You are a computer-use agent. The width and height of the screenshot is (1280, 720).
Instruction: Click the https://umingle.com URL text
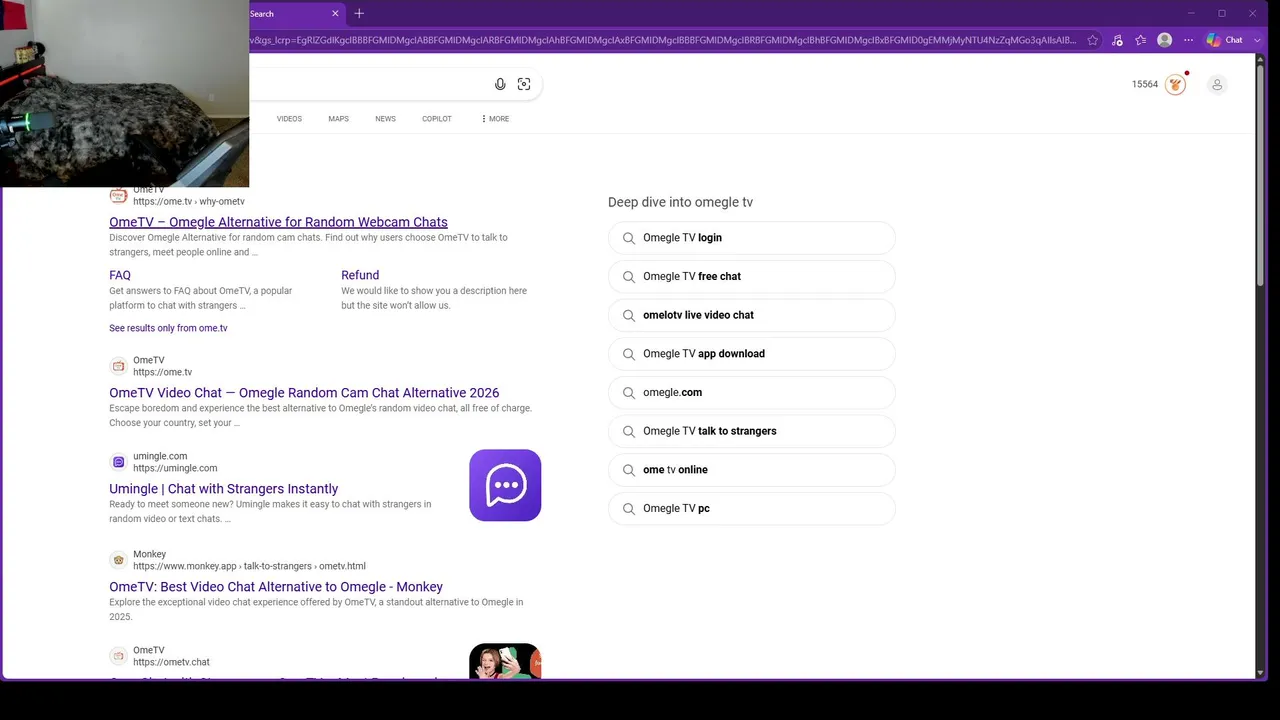pos(175,468)
